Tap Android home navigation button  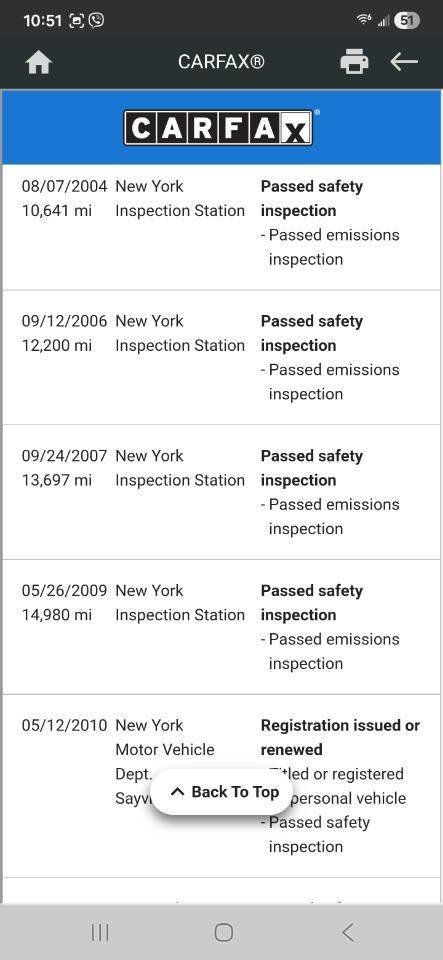pos(223,932)
